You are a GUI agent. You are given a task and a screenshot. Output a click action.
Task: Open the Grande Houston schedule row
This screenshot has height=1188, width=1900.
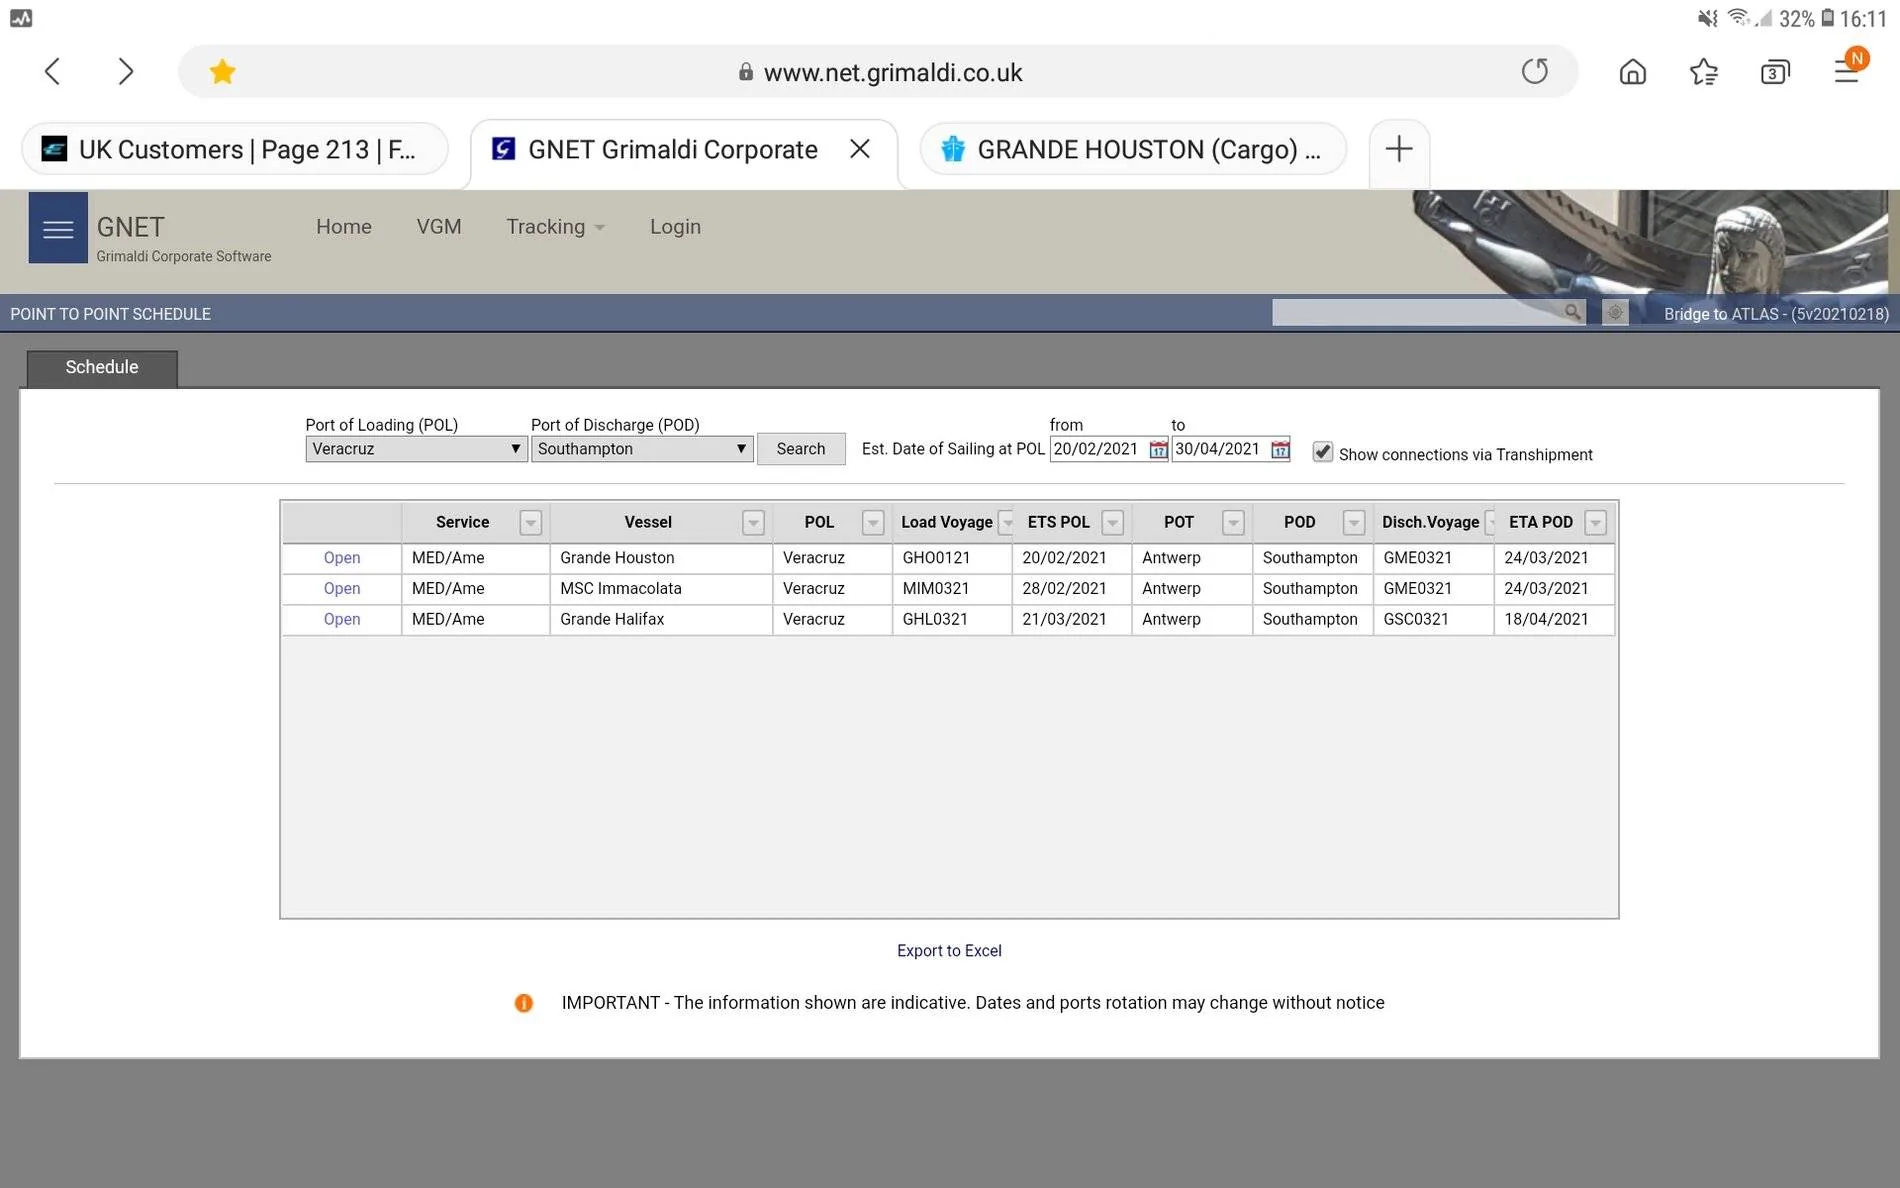(342, 558)
